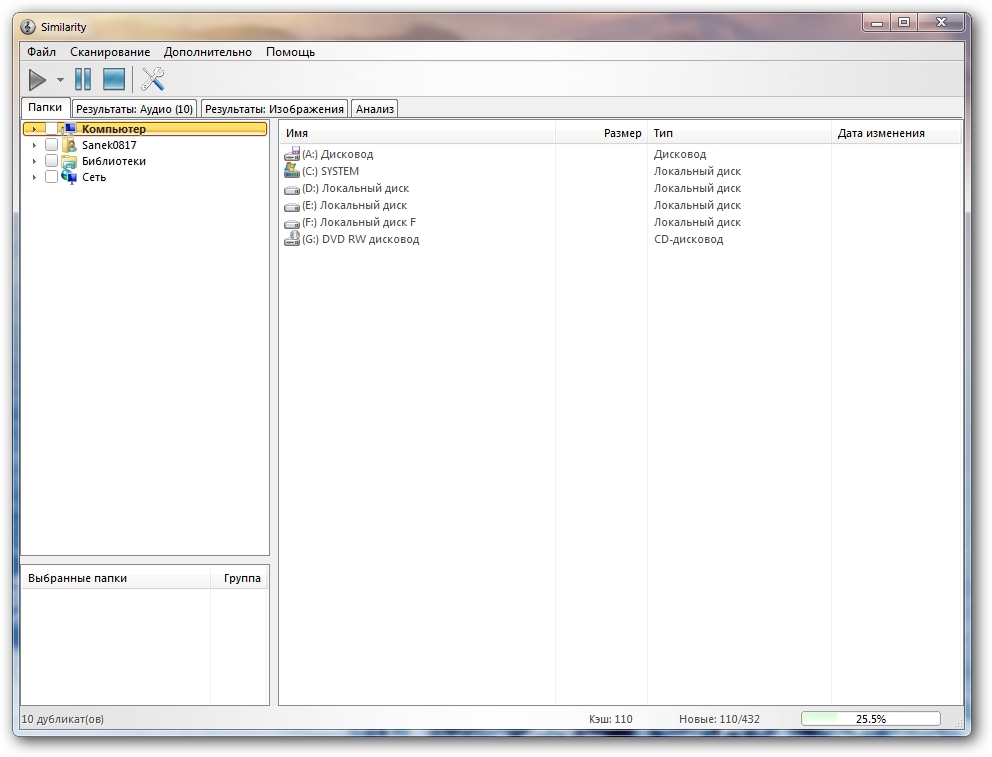Select (D:) Локальный диск row
Viewport: 992px width, 757px height.
point(355,188)
